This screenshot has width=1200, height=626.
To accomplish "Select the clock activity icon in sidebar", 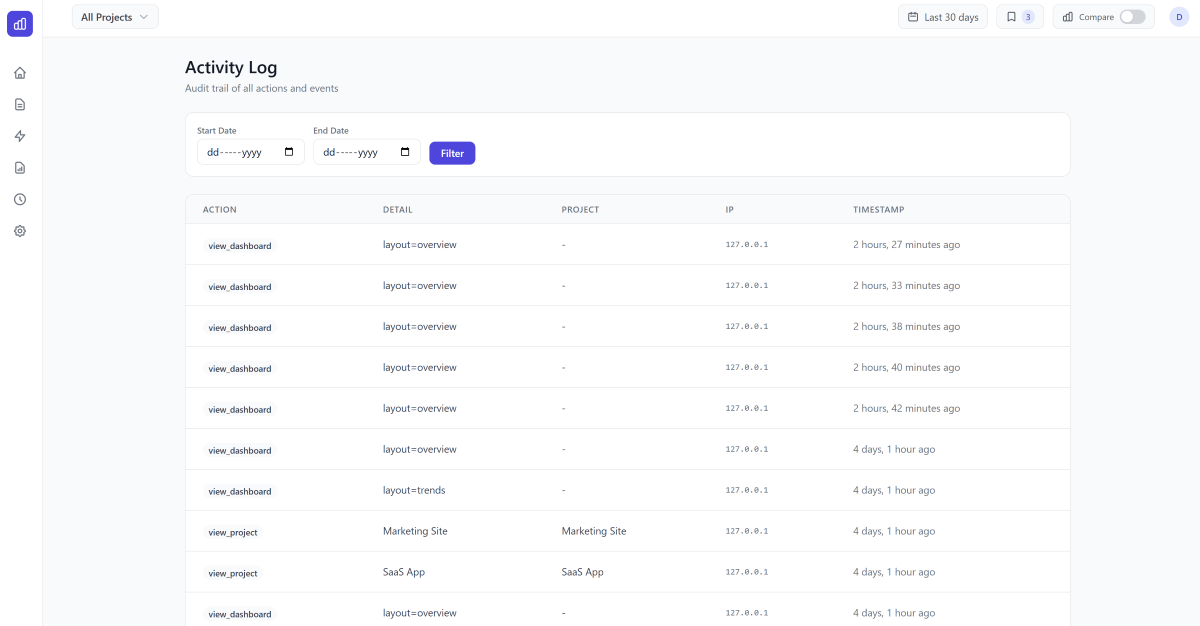I will click(20, 199).
